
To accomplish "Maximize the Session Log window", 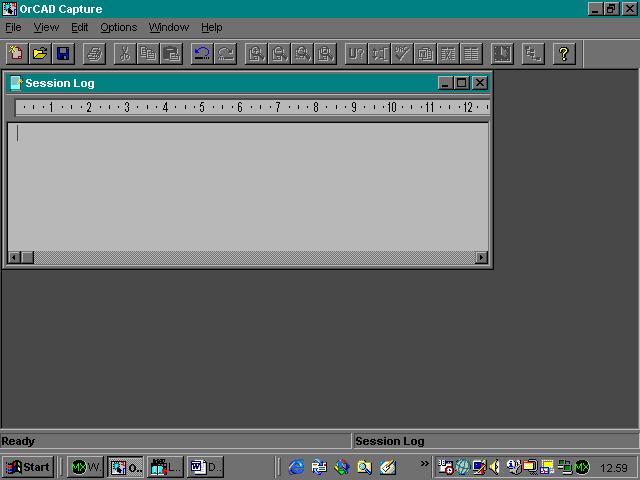I will [x=462, y=83].
